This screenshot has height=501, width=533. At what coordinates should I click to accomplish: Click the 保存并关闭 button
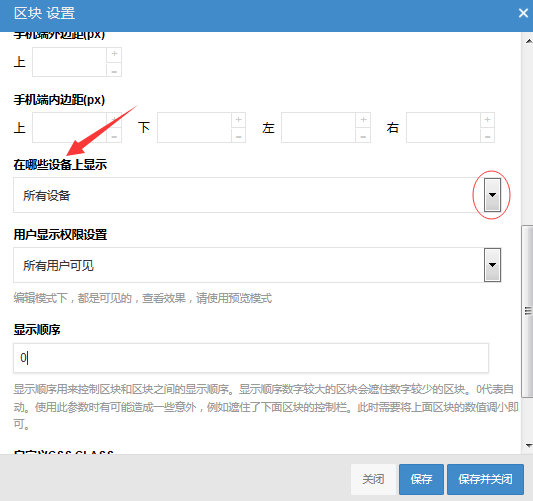pyautogui.click(x=485, y=479)
